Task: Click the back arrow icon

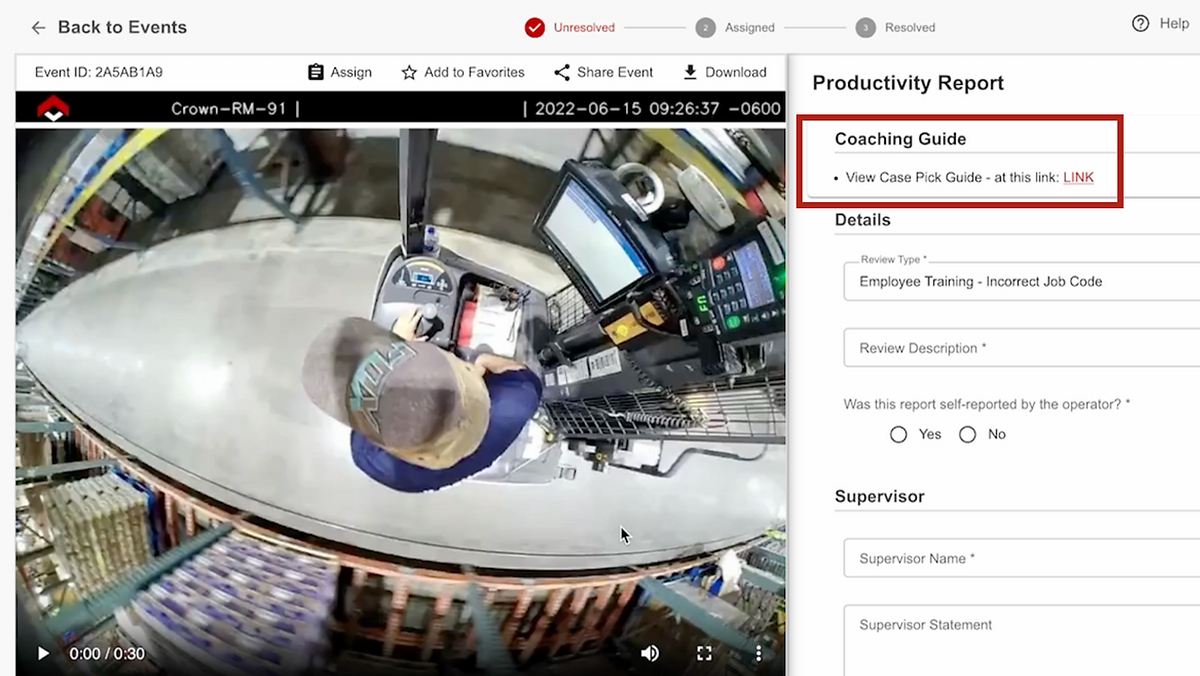Action: click(38, 28)
